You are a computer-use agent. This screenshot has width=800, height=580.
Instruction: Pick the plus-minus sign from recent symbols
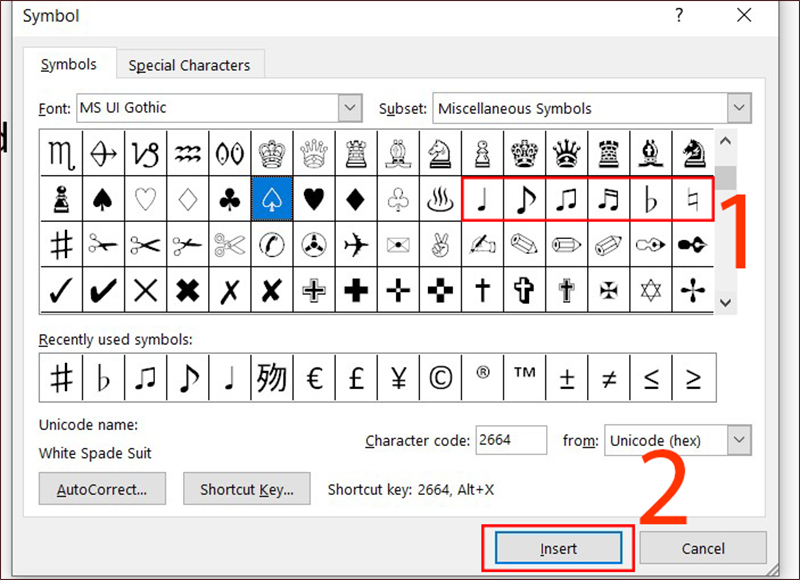[566, 378]
